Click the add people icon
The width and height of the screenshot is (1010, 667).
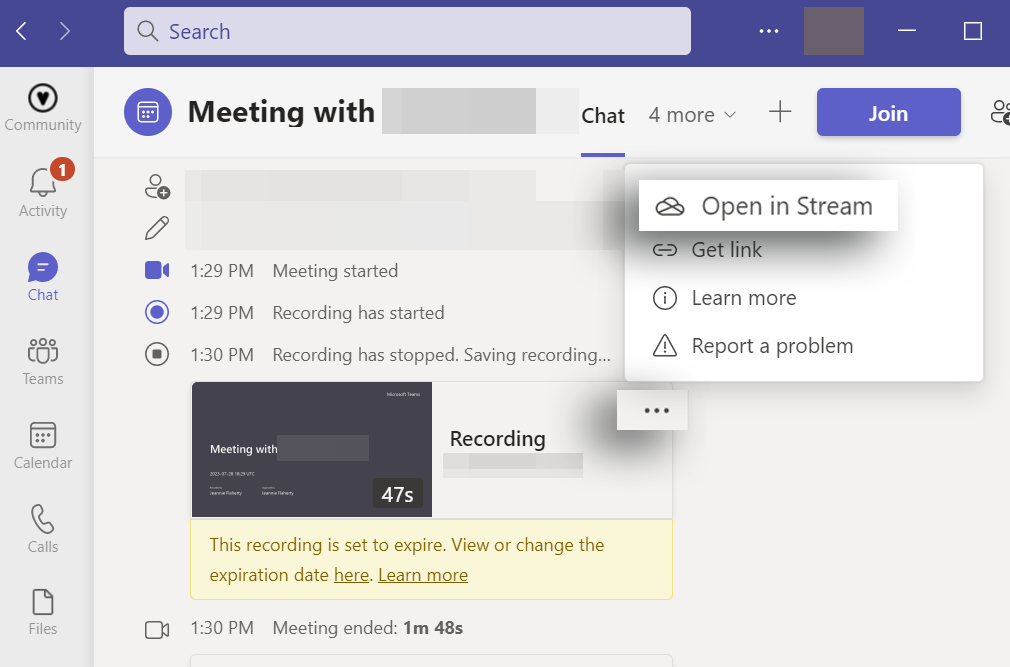click(x=157, y=187)
